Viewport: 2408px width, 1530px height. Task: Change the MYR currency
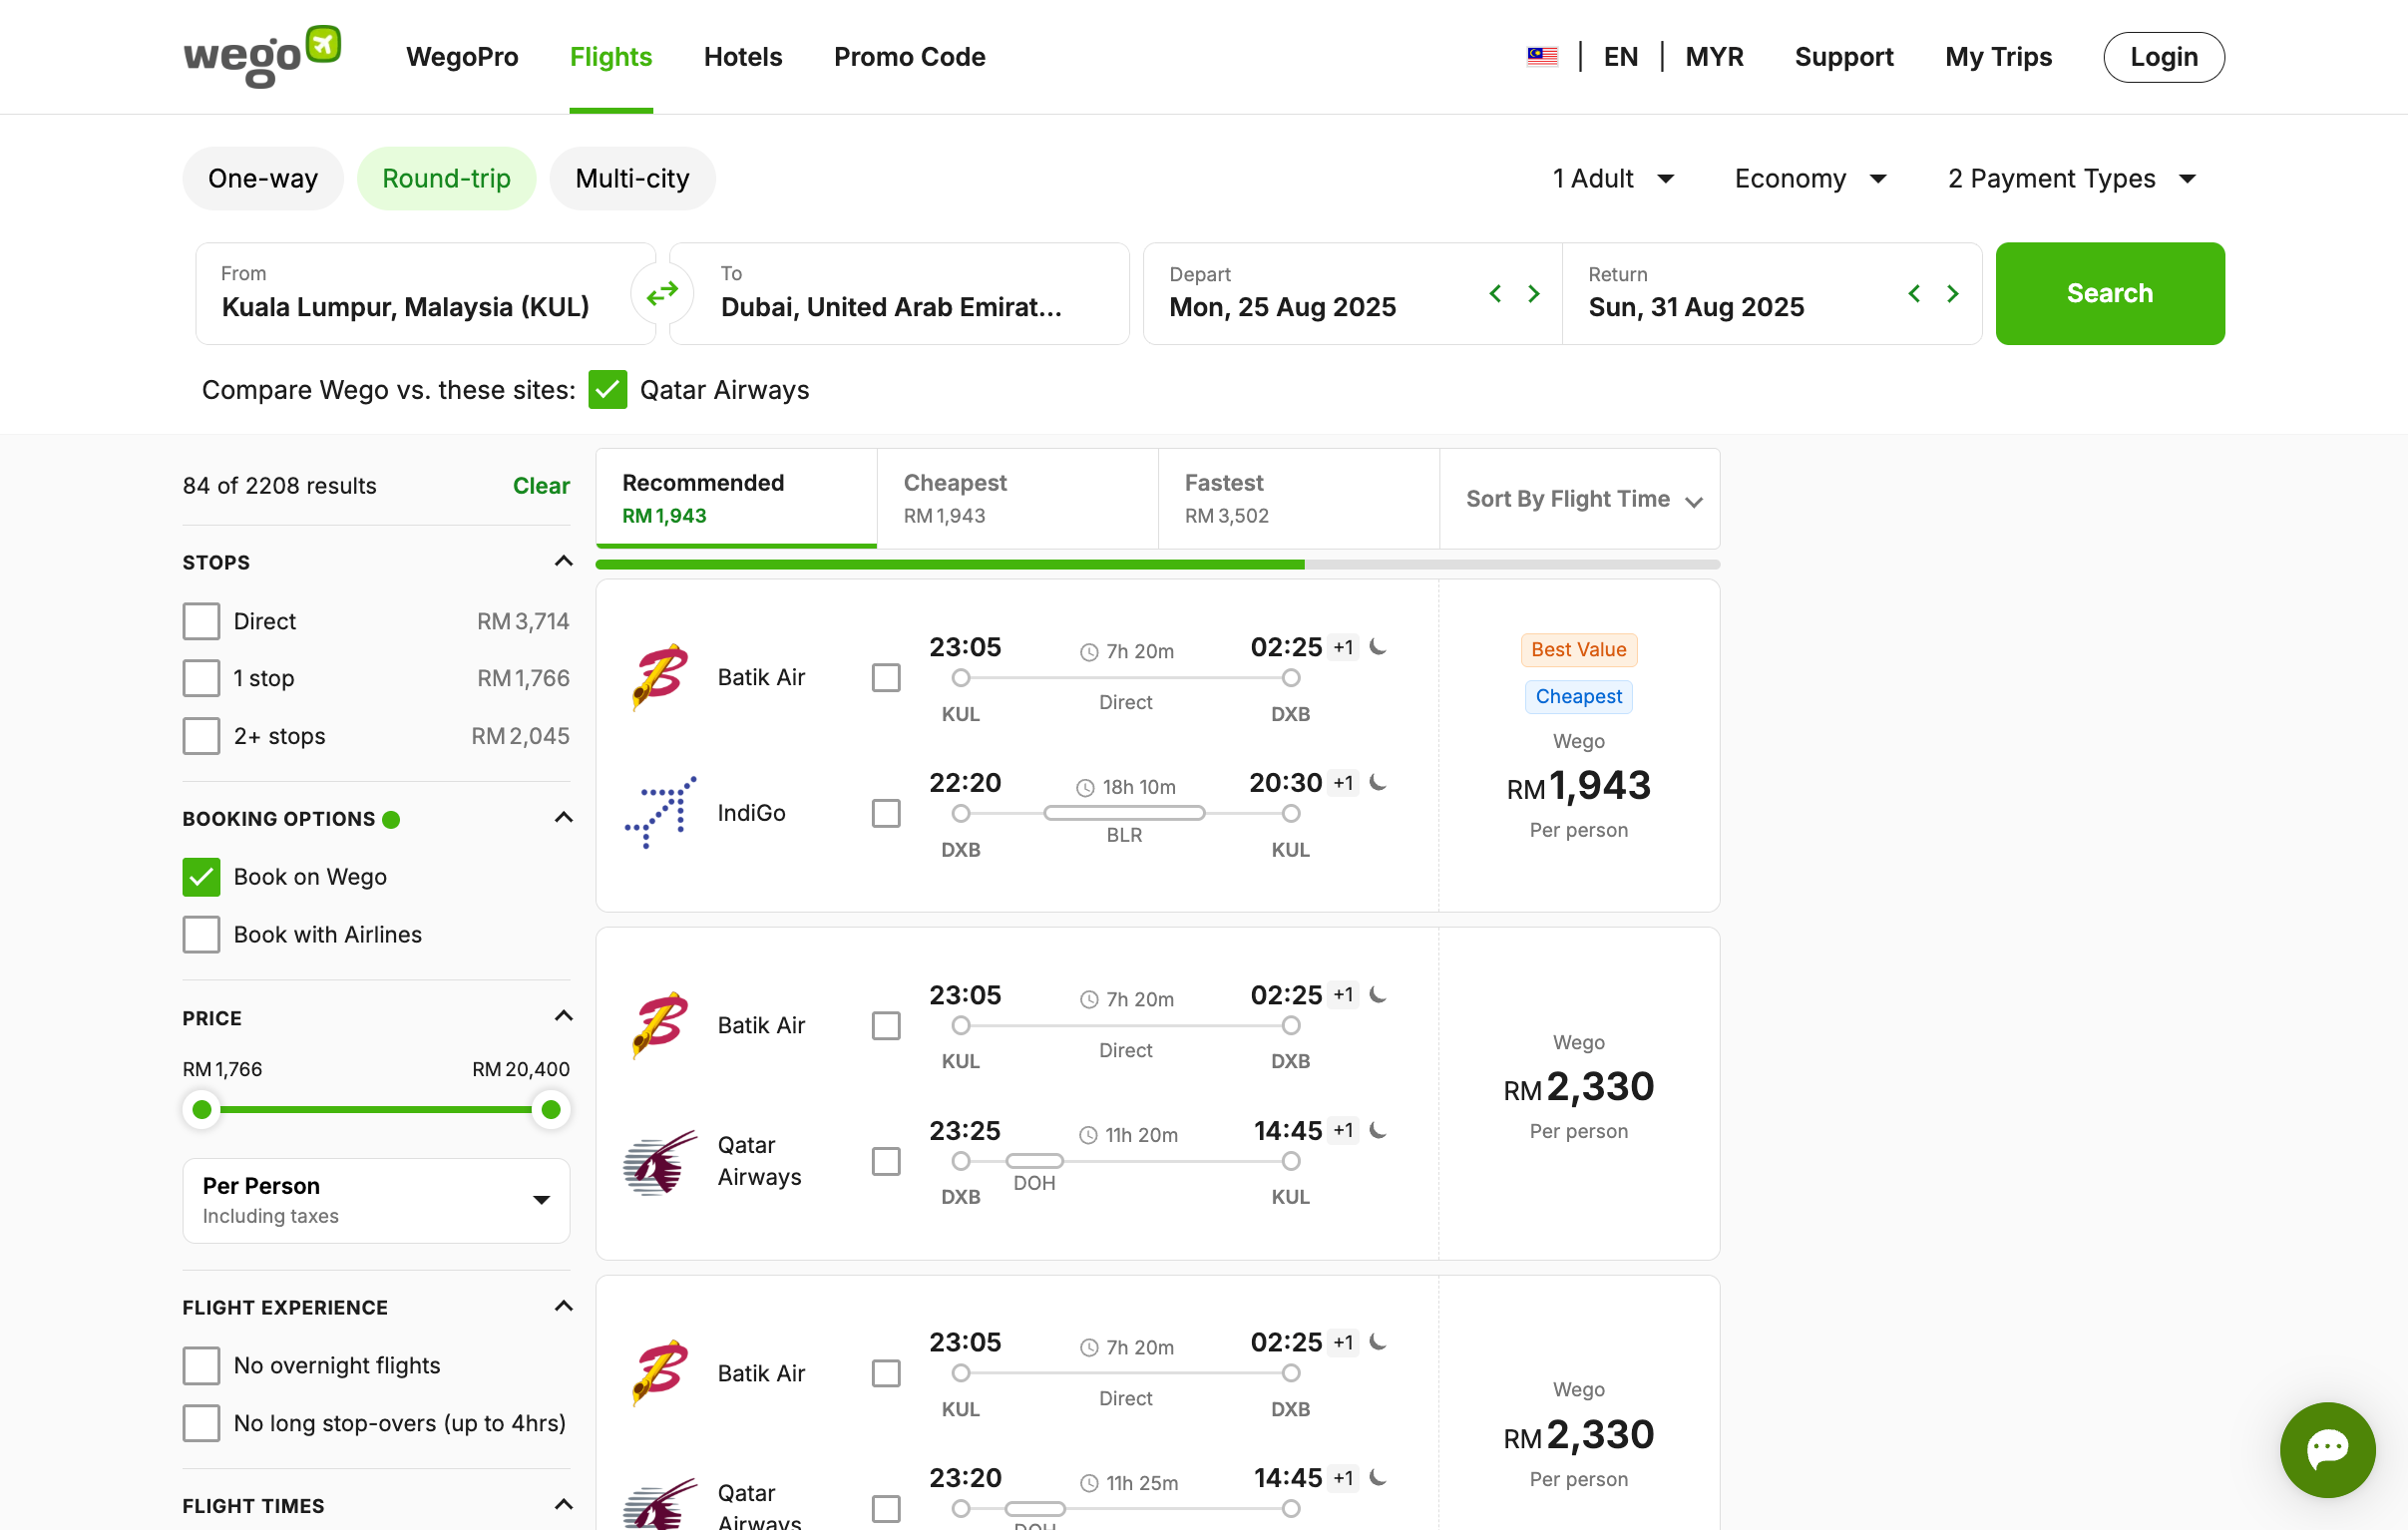(x=1714, y=57)
